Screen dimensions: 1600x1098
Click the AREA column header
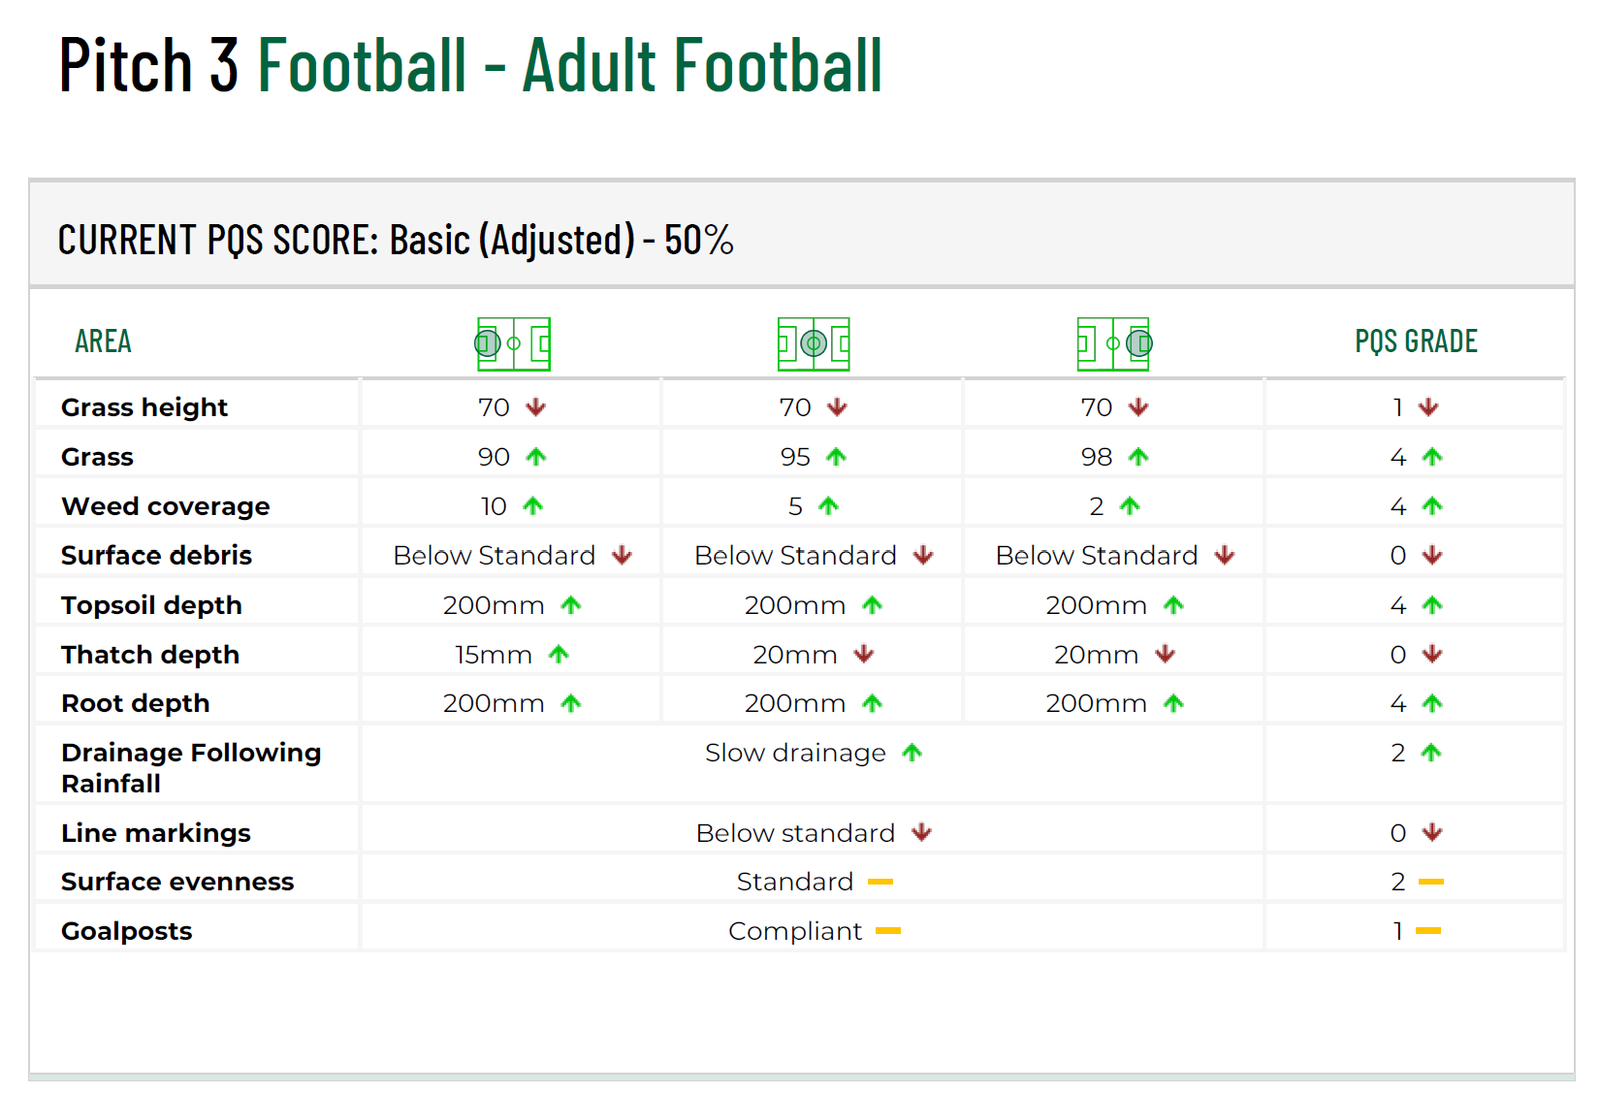pyautogui.click(x=103, y=342)
